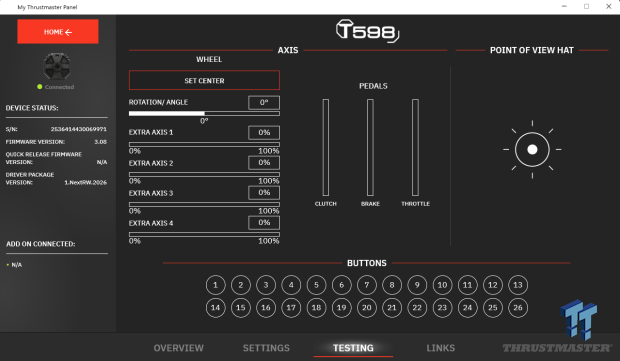Click the Thrustmaster brand logo
Image resolution: width=620 pixels, height=361 pixels.
(557, 348)
